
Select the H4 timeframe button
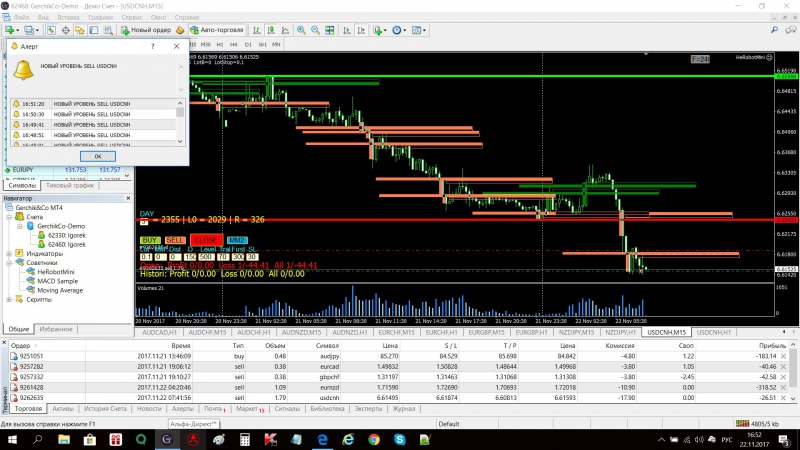point(234,44)
